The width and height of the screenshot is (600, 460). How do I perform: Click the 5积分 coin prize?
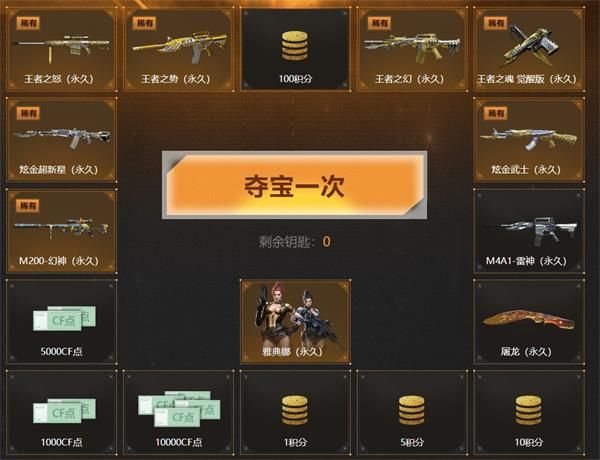pyautogui.click(x=412, y=412)
